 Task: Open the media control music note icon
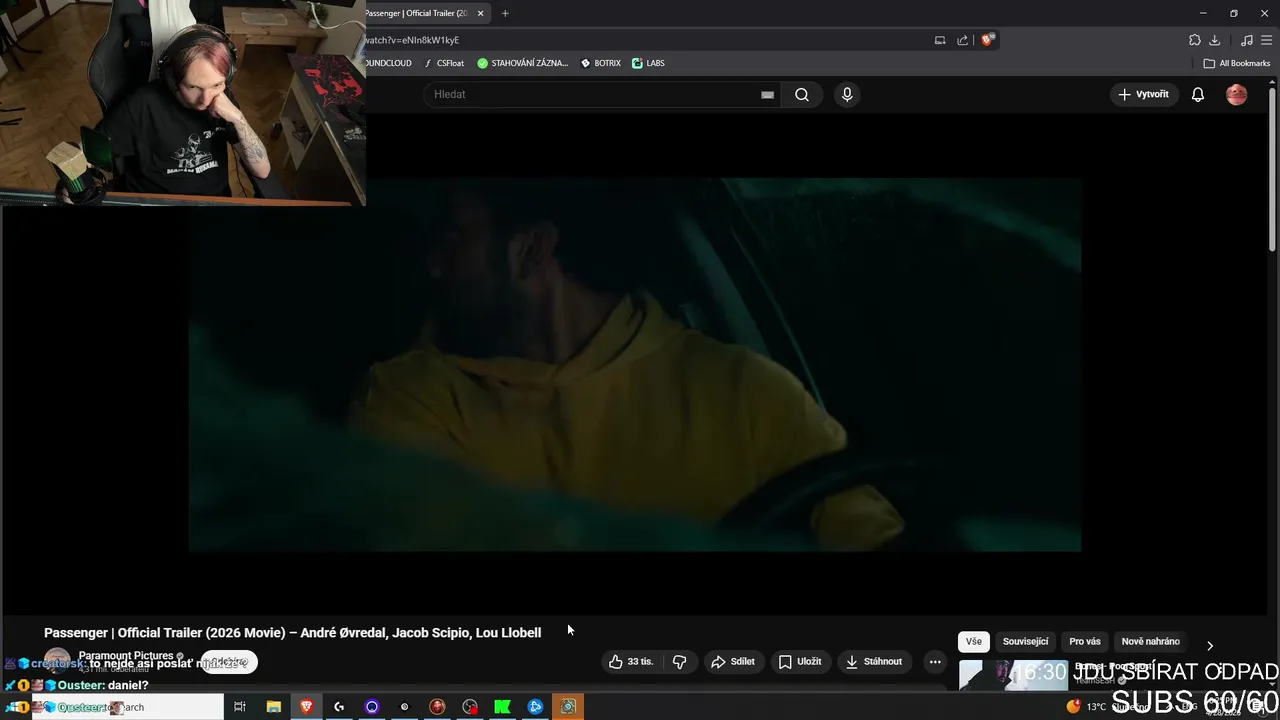click(x=1246, y=40)
